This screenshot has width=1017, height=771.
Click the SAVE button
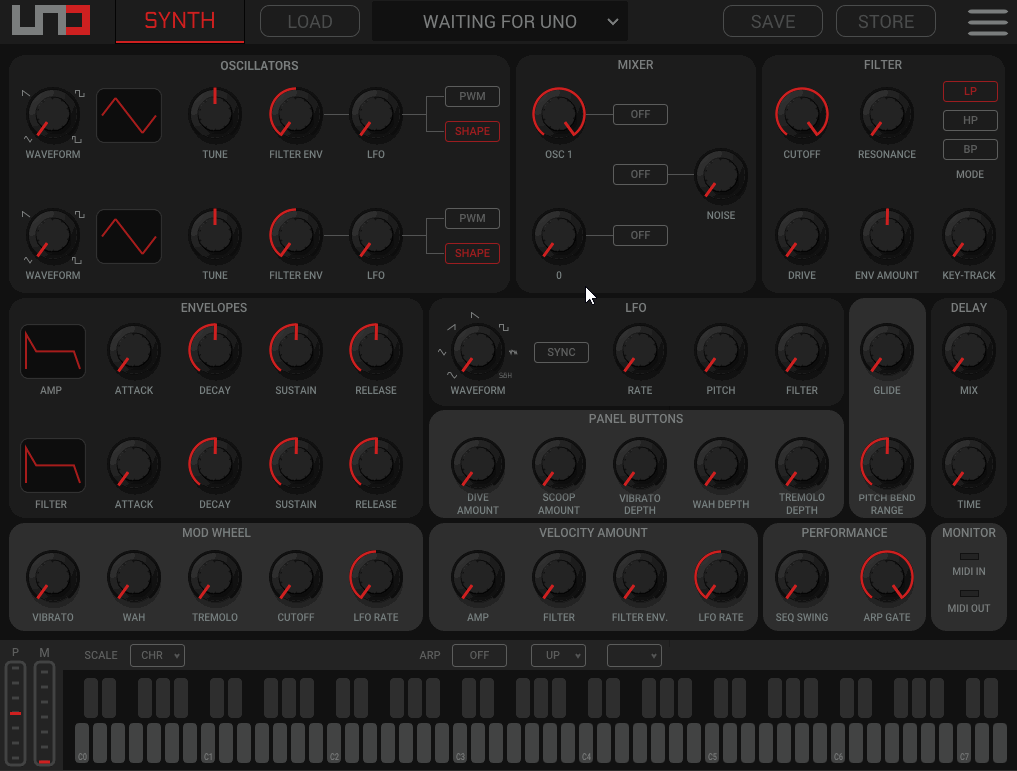point(772,21)
